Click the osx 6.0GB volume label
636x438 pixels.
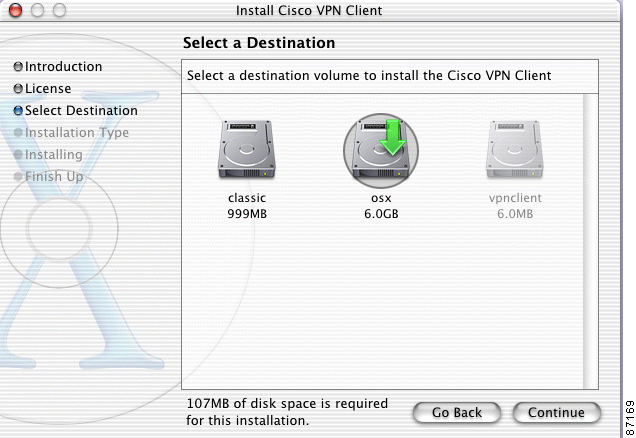click(381, 205)
